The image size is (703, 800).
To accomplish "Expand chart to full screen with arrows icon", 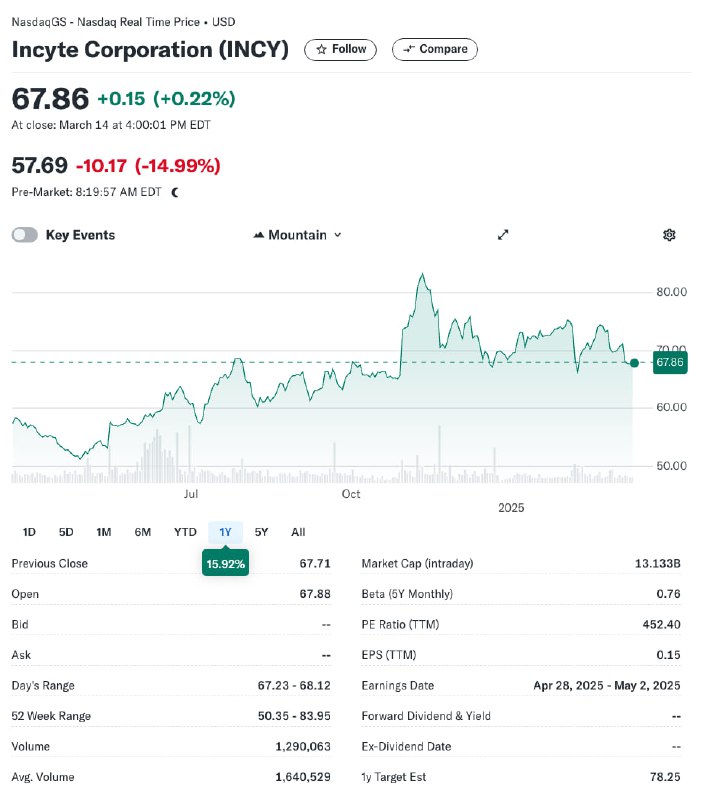I will 503,235.
